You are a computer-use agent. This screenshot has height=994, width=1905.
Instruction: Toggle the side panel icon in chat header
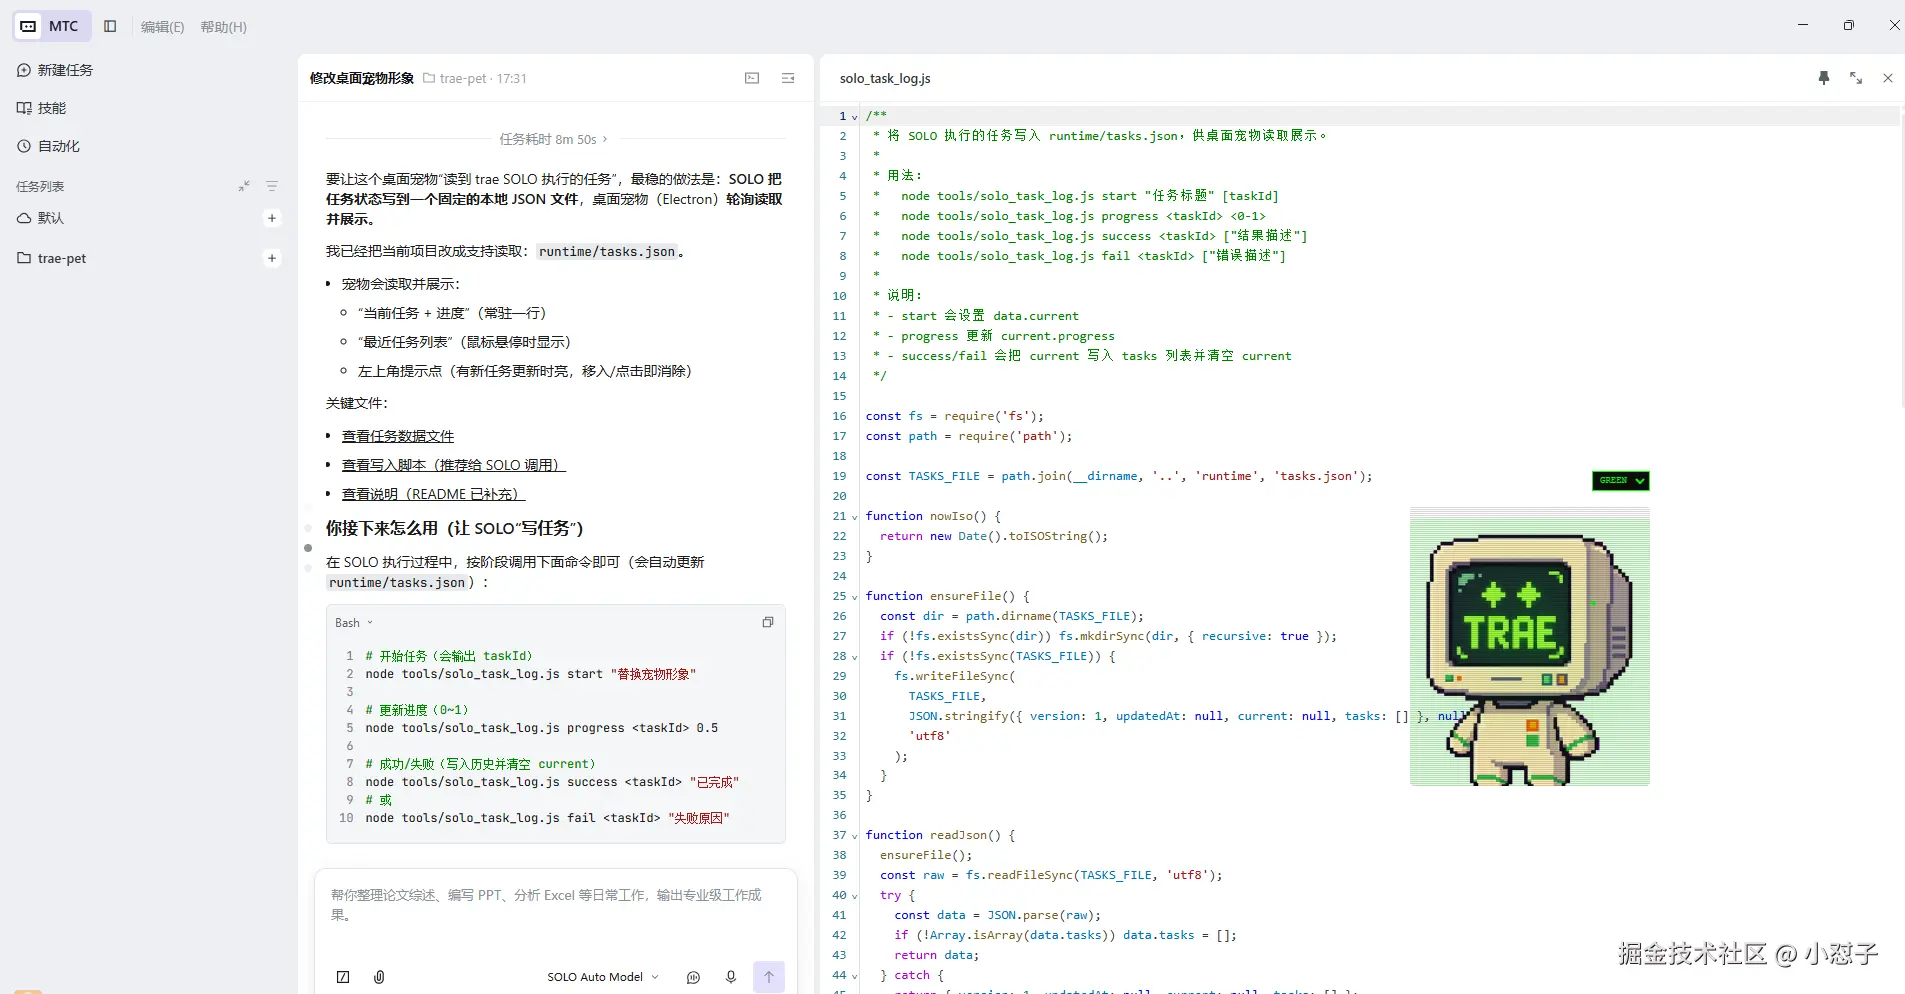[x=788, y=78]
